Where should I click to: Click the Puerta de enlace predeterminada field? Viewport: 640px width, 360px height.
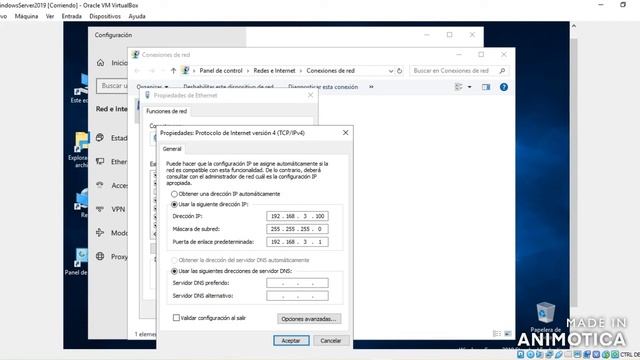coord(297,242)
